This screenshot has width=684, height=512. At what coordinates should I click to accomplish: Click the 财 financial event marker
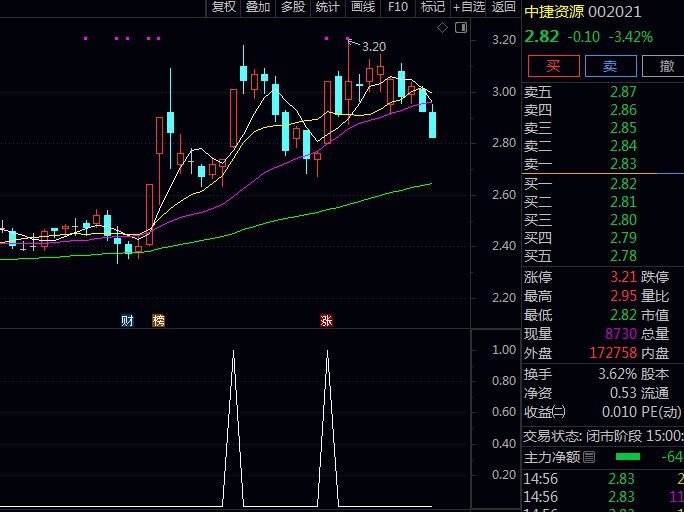point(127,320)
